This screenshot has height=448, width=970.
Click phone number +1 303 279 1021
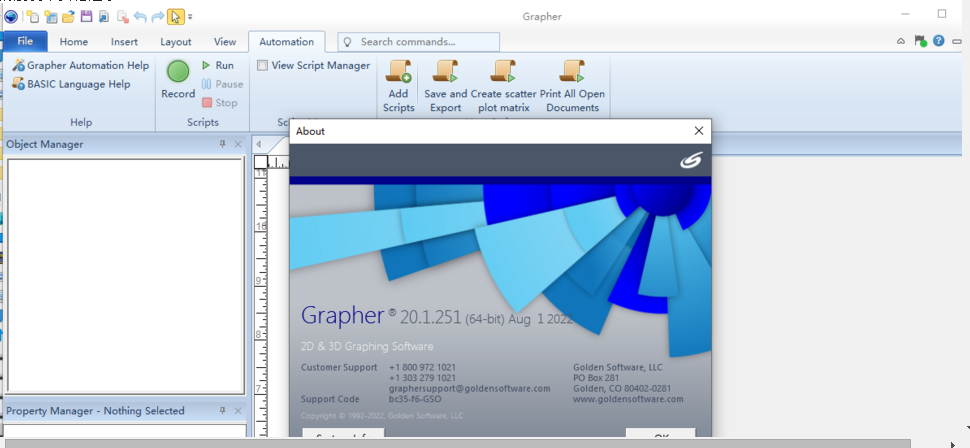[x=423, y=377]
